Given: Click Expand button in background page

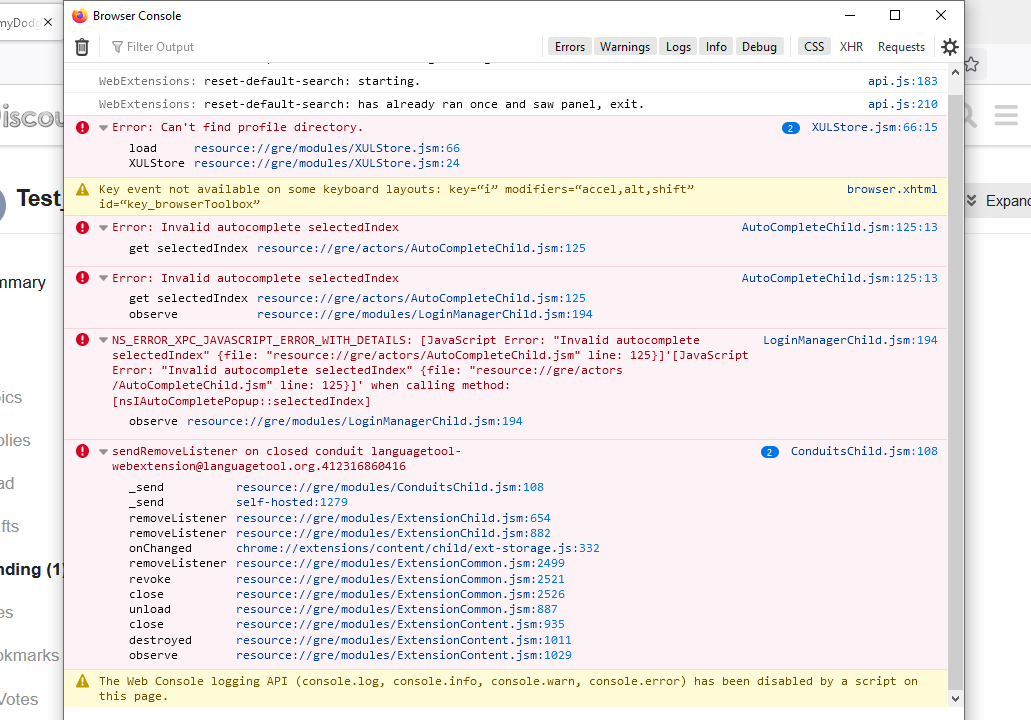Looking at the screenshot, I should click(997, 201).
